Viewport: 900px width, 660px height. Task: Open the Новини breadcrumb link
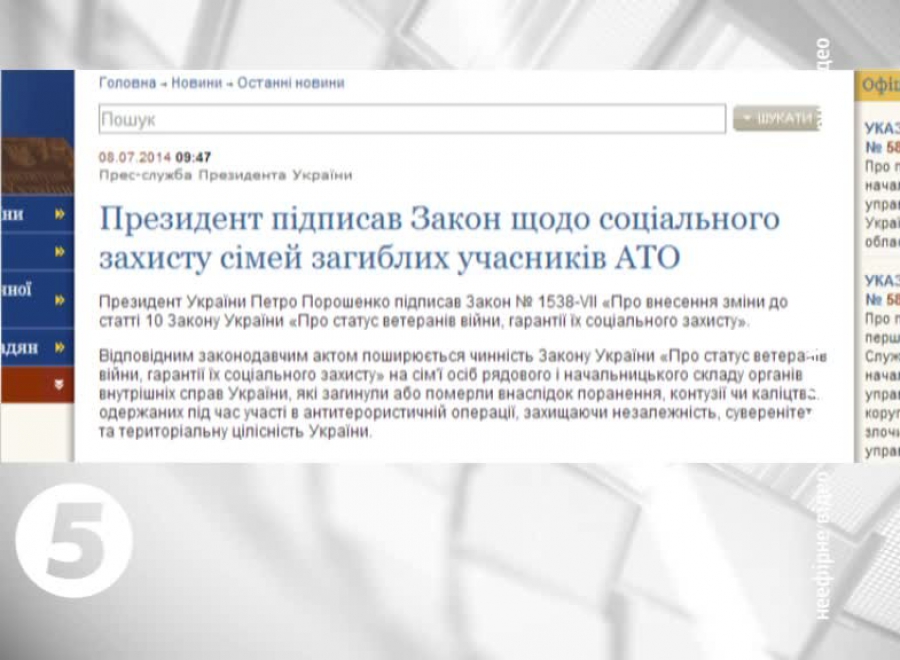pyautogui.click(x=196, y=84)
